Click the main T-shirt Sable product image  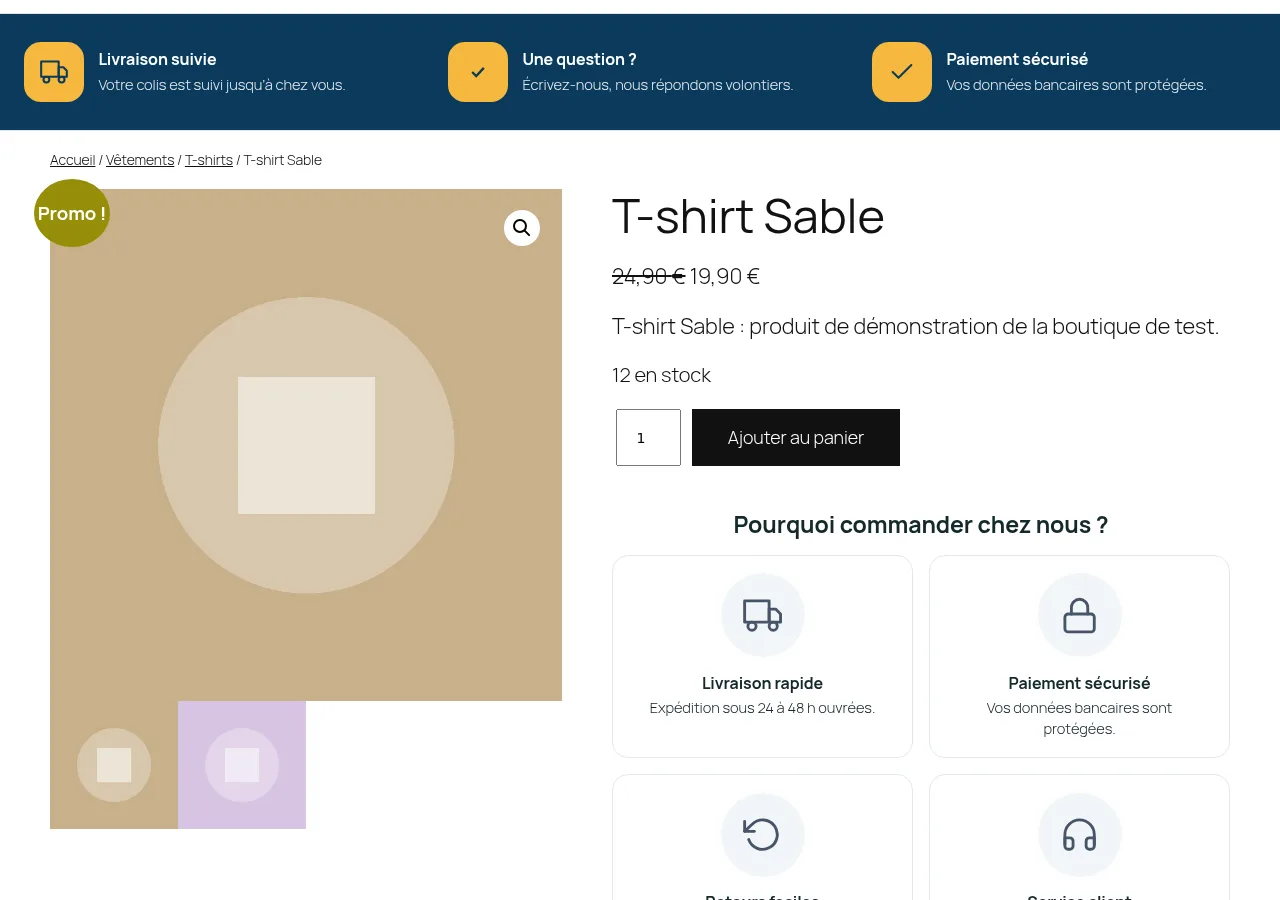pos(306,445)
